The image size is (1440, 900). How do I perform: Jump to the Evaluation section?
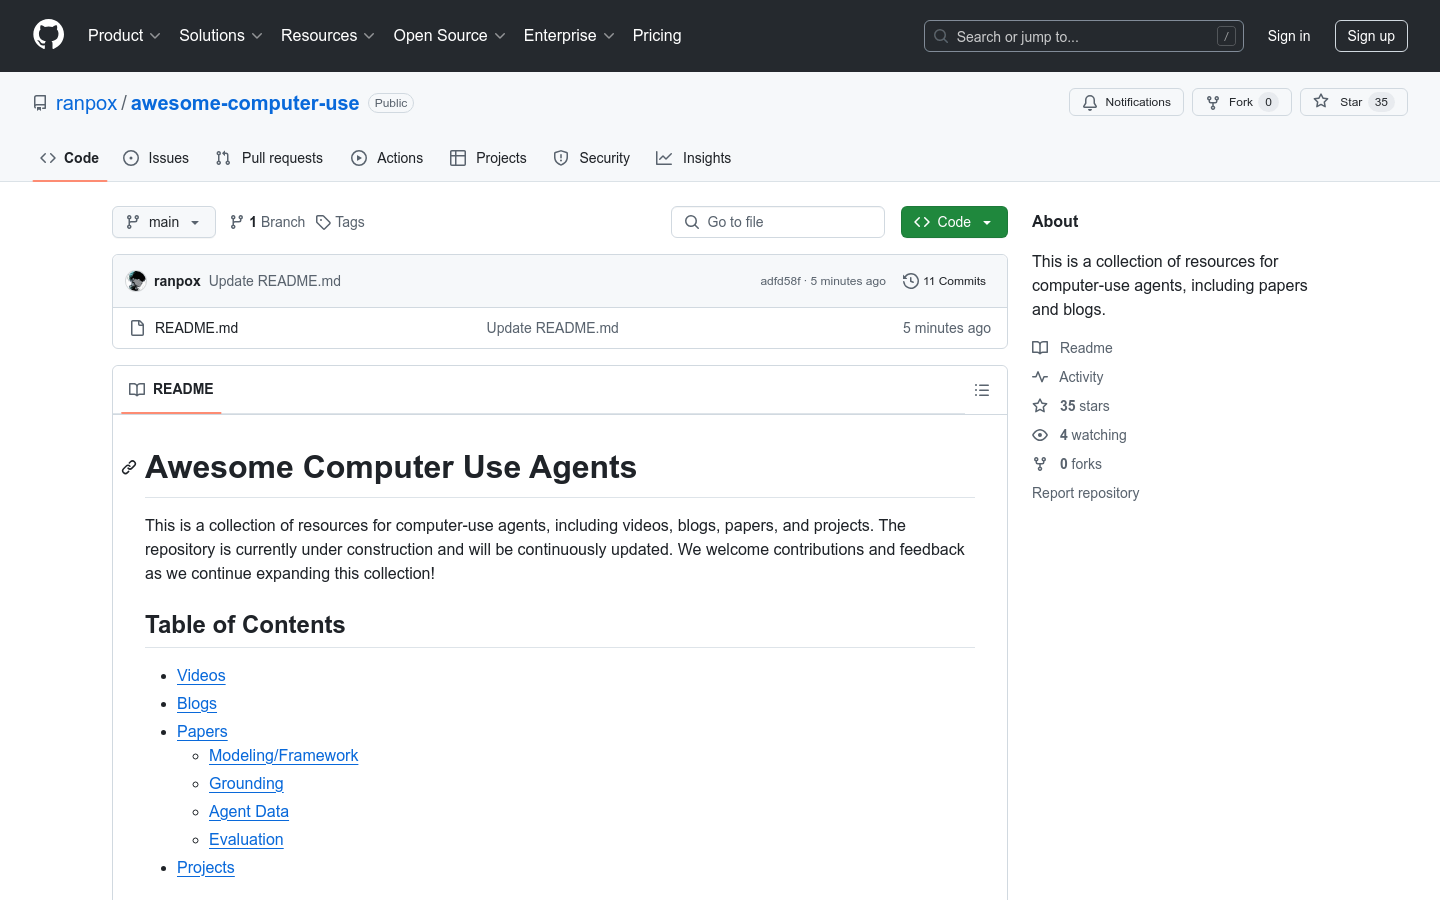click(x=246, y=840)
